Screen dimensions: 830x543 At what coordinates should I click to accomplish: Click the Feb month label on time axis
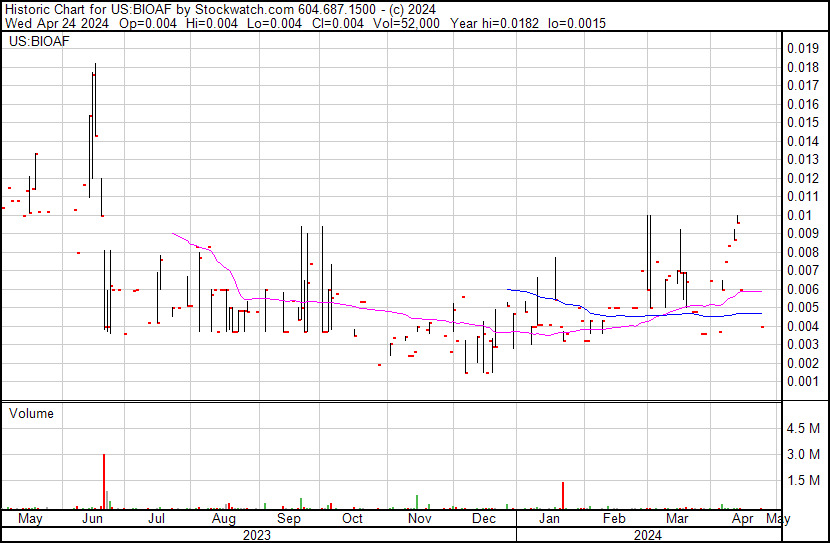pos(614,518)
